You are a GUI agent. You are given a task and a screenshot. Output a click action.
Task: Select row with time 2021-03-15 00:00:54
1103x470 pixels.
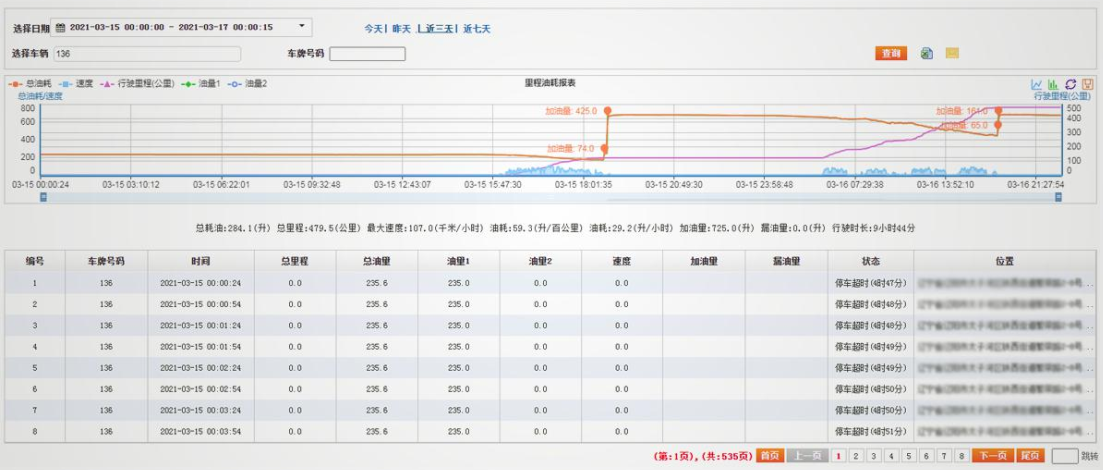pos(551,304)
